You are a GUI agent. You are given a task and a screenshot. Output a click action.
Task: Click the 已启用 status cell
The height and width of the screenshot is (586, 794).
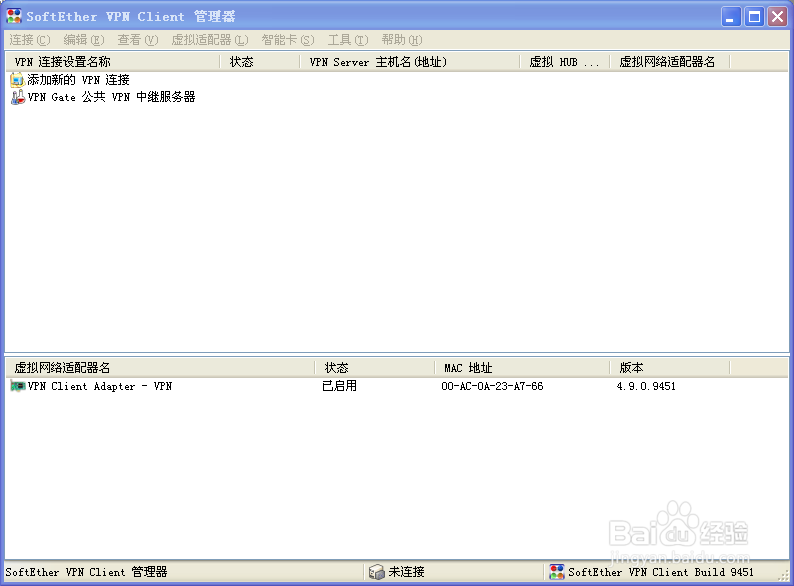[x=339, y=386]
